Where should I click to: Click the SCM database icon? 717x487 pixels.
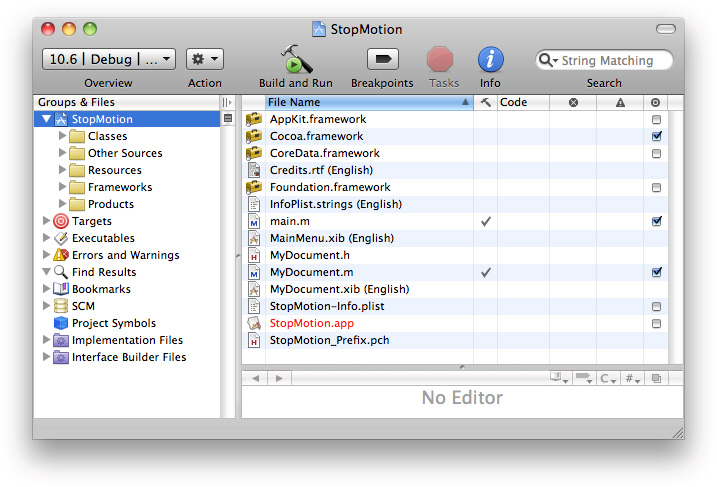[x=61, y=306]
